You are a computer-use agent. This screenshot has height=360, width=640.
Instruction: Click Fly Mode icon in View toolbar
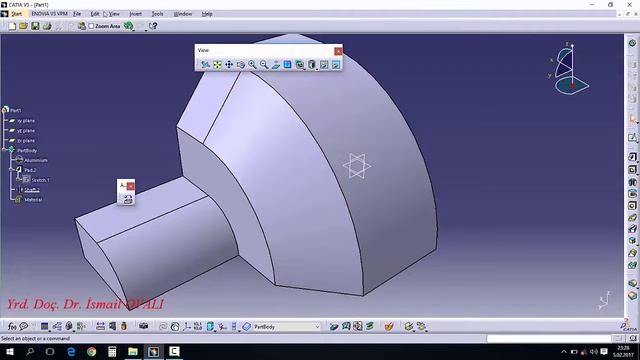205,64
